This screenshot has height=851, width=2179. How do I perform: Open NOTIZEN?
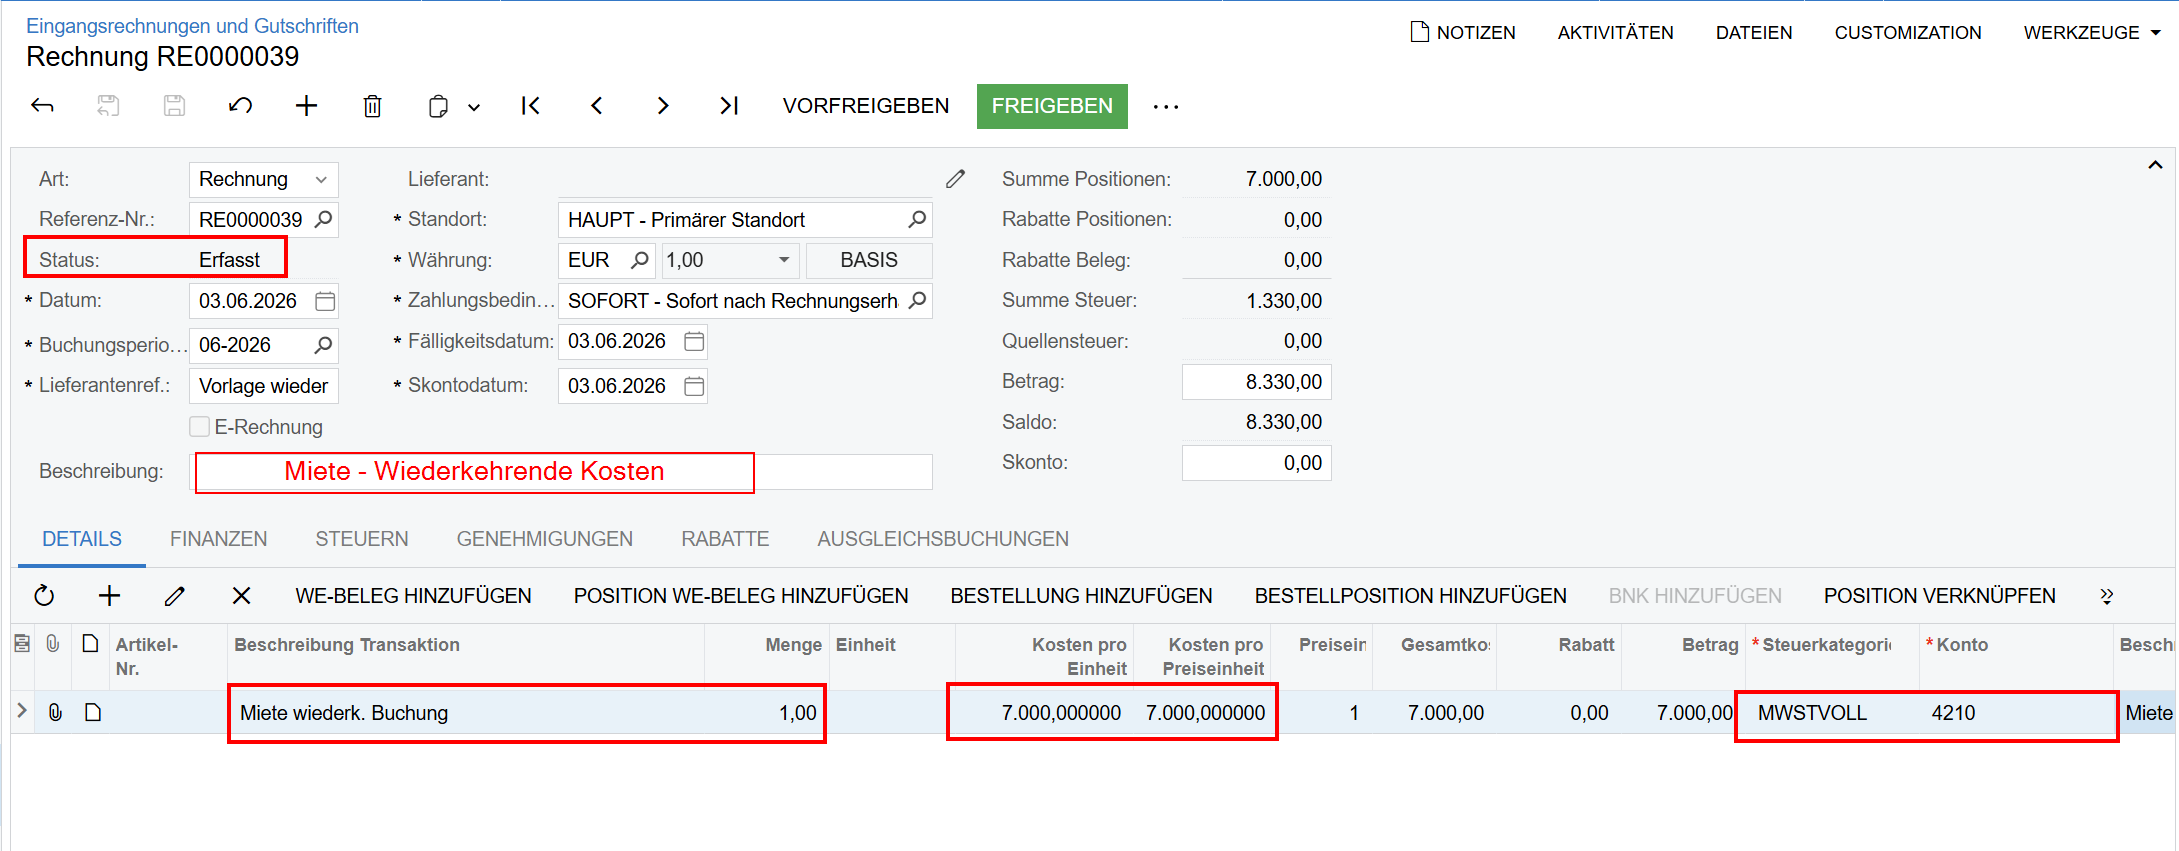click(x=1463, y=32)
